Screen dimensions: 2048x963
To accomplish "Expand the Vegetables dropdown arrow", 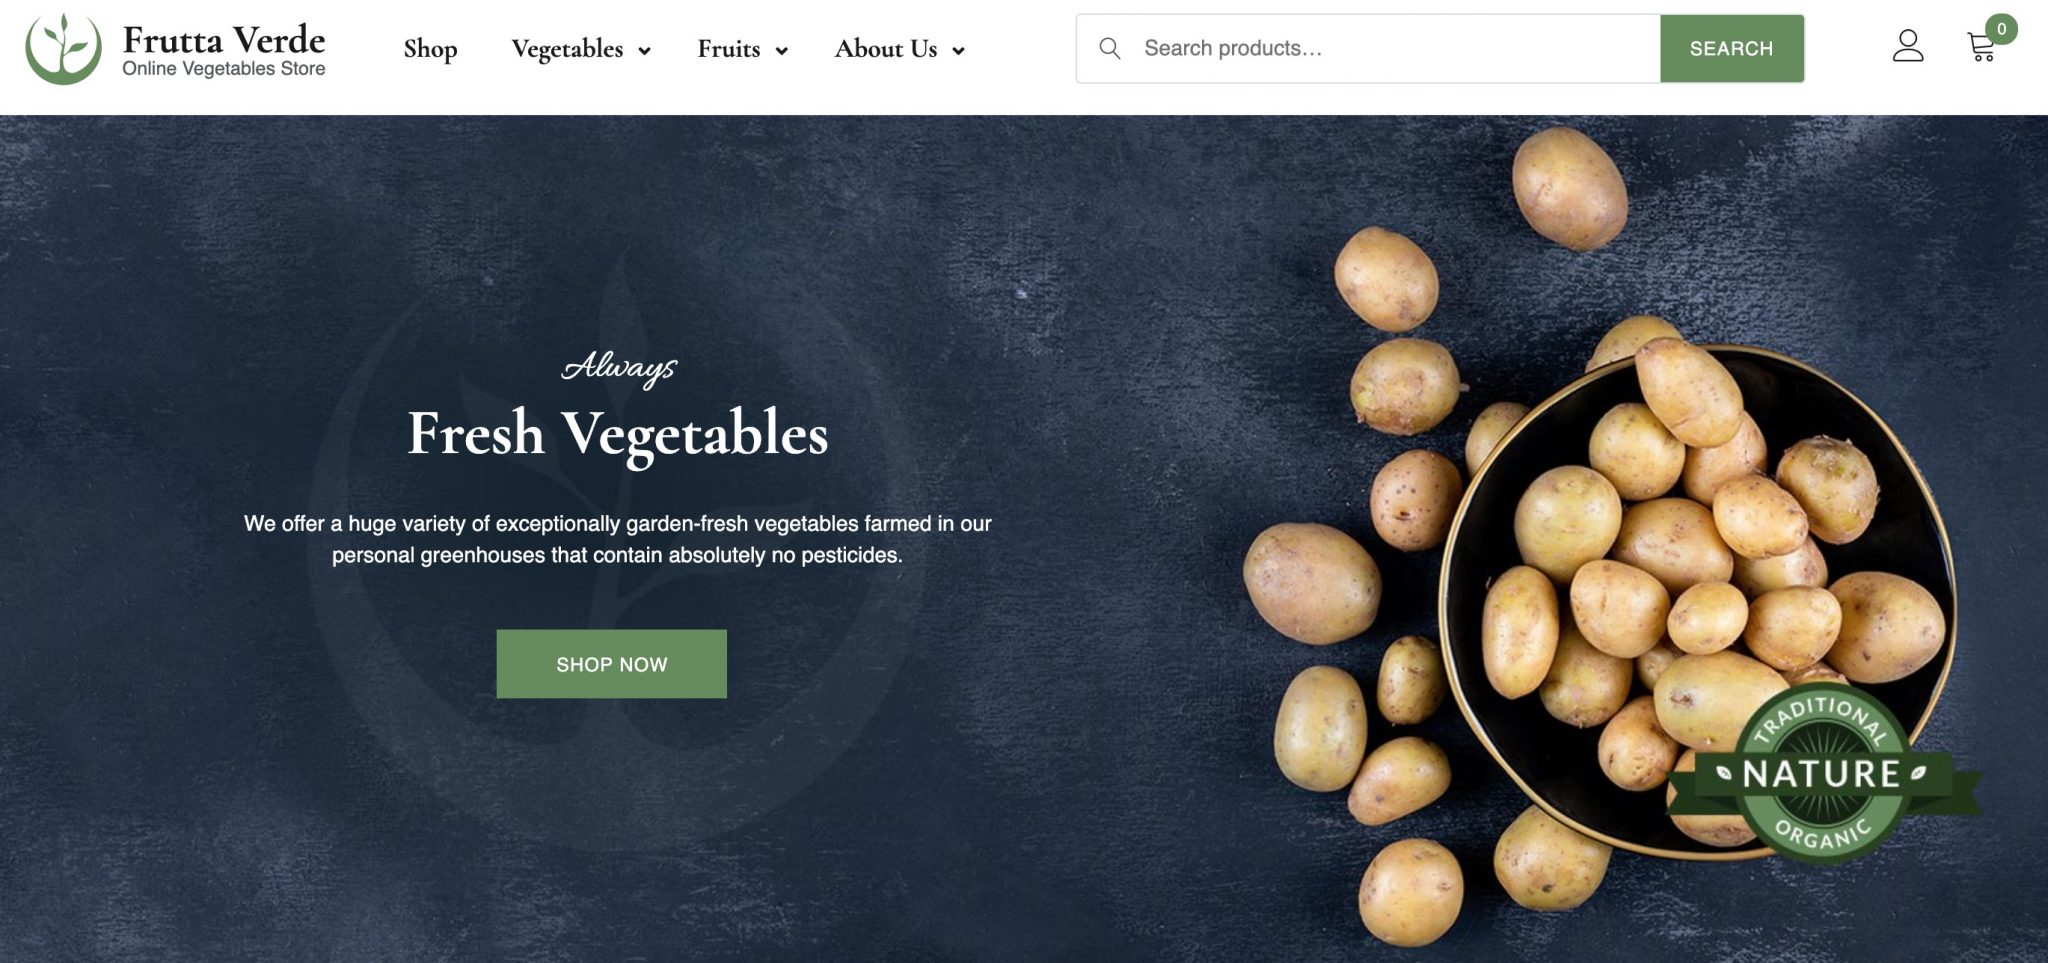I will 645,51.
